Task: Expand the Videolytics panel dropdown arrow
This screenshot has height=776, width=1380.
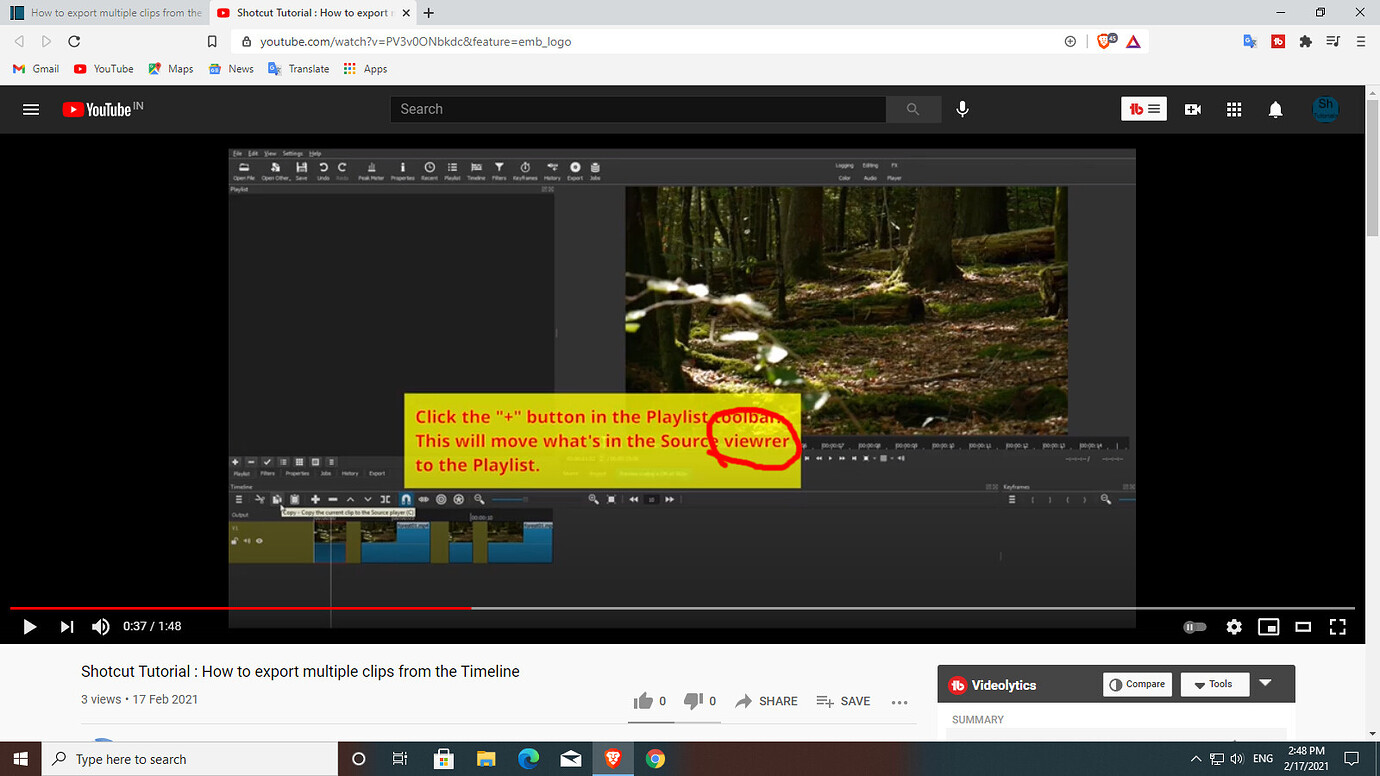Action: point(1266,684)
